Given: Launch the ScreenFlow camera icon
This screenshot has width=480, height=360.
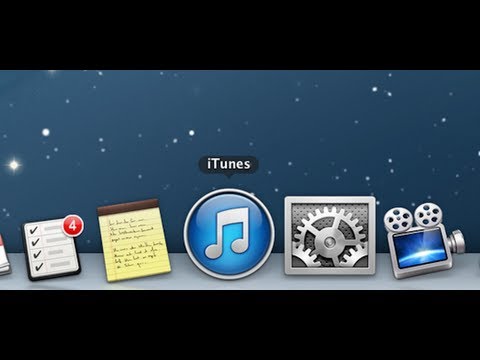Looking at the screenshot, I should click(424, 241).
